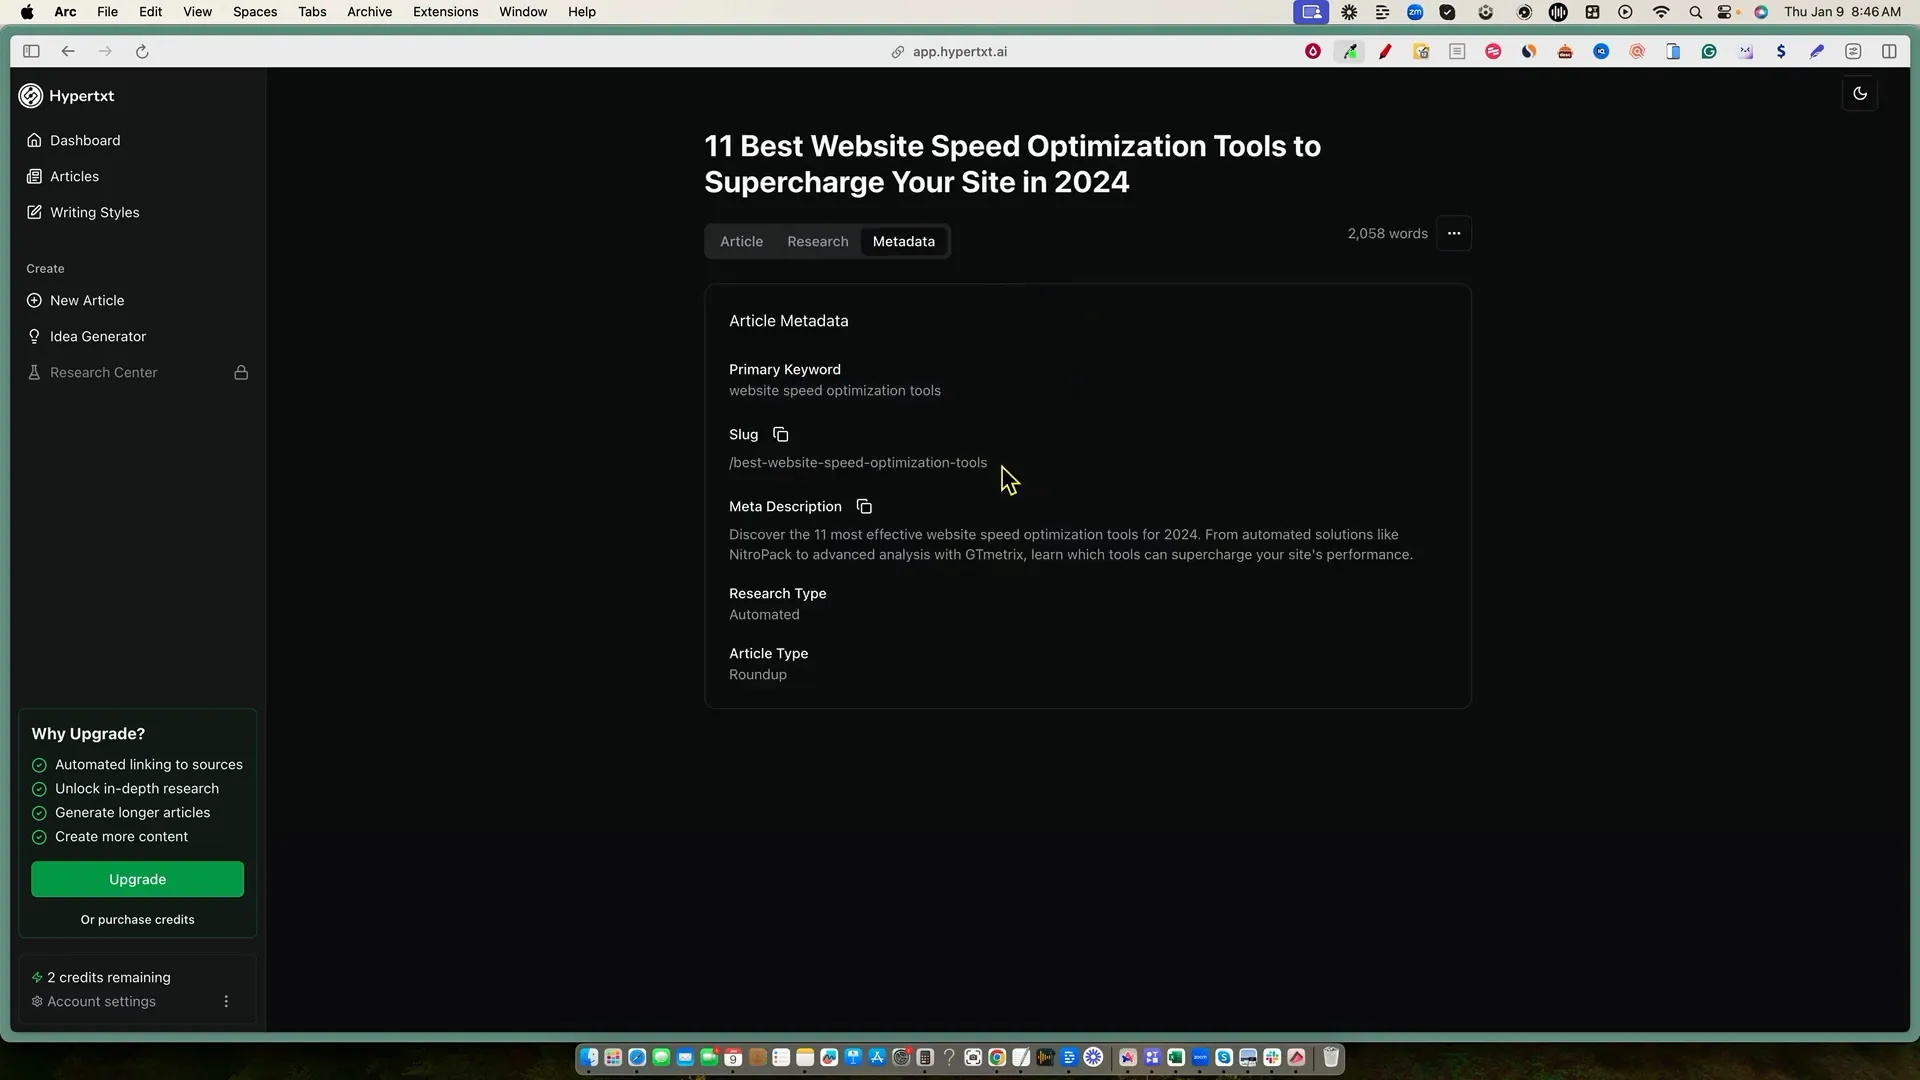Switch to the Research tab
The width and height of the screenshot is (1920, 1080).
click(x=817, y=242)
